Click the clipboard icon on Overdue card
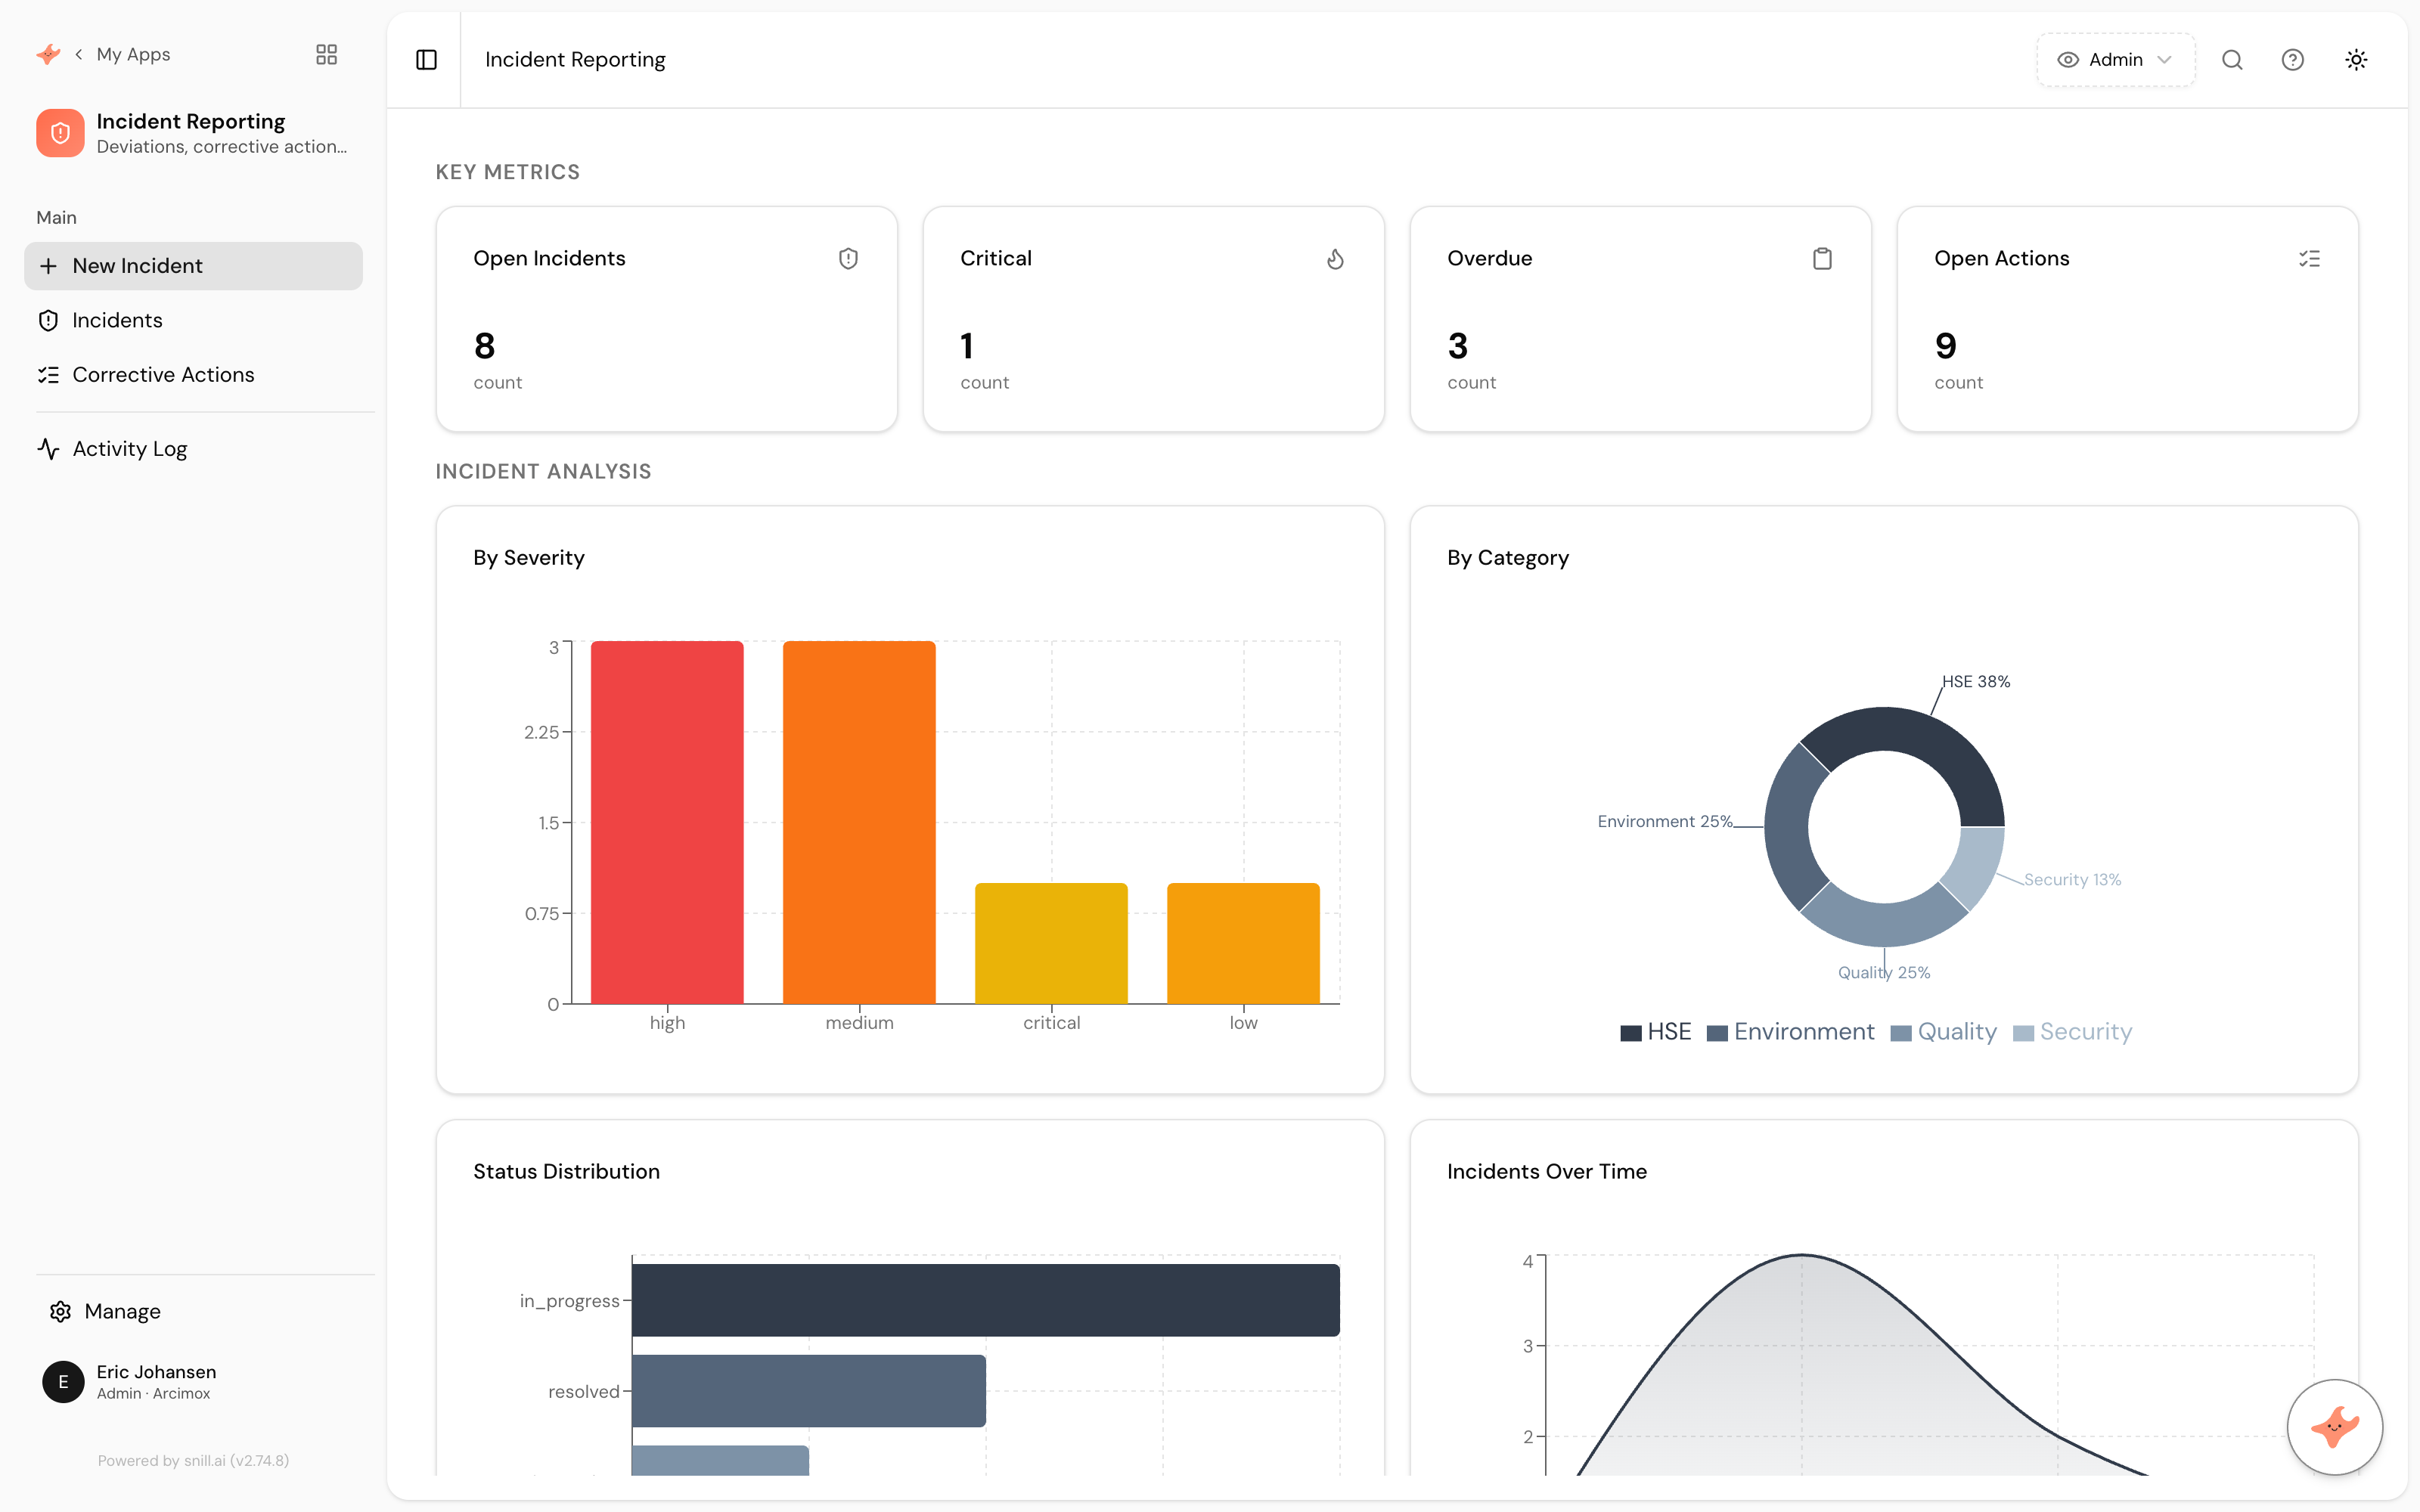Image resolution: width=2420 pixels, height=1512 pixels. pos(1822,259)
